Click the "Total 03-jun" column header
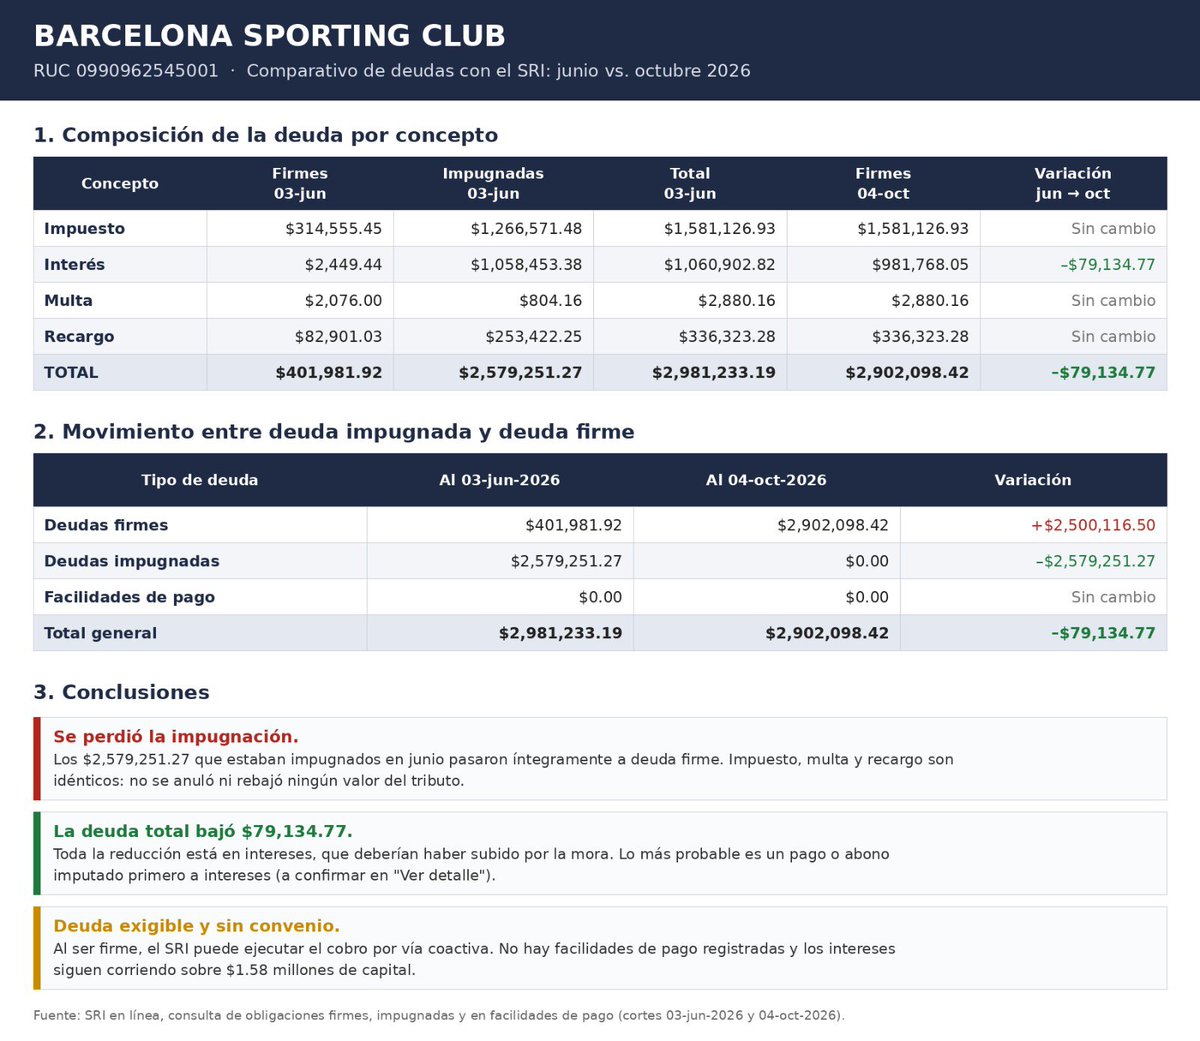The height and width of the screenshot is (1041, 1200). point(690,184)
